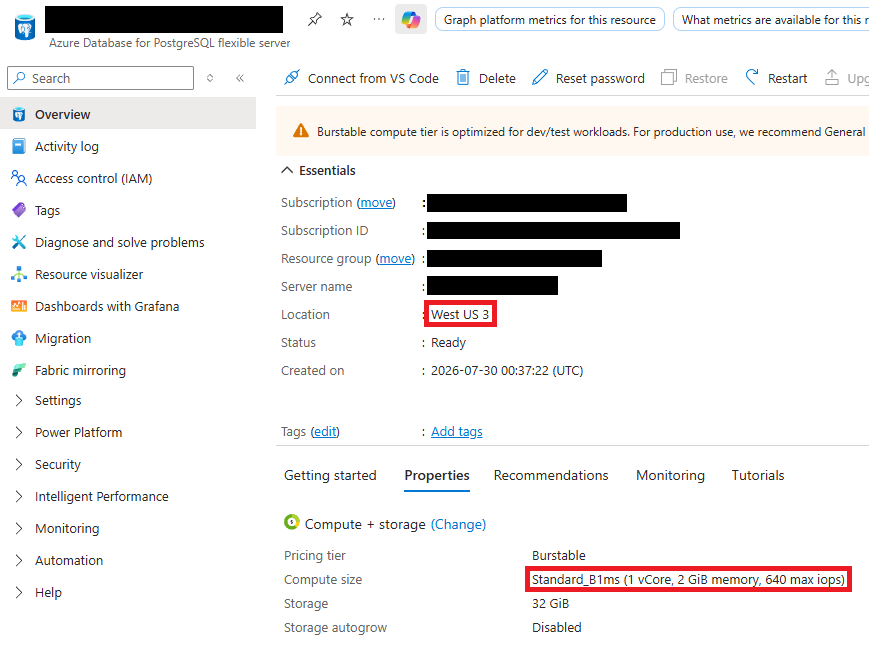Click the Delete trash can icon
This screenshot has width=869, height=646.
coord(463,78)
